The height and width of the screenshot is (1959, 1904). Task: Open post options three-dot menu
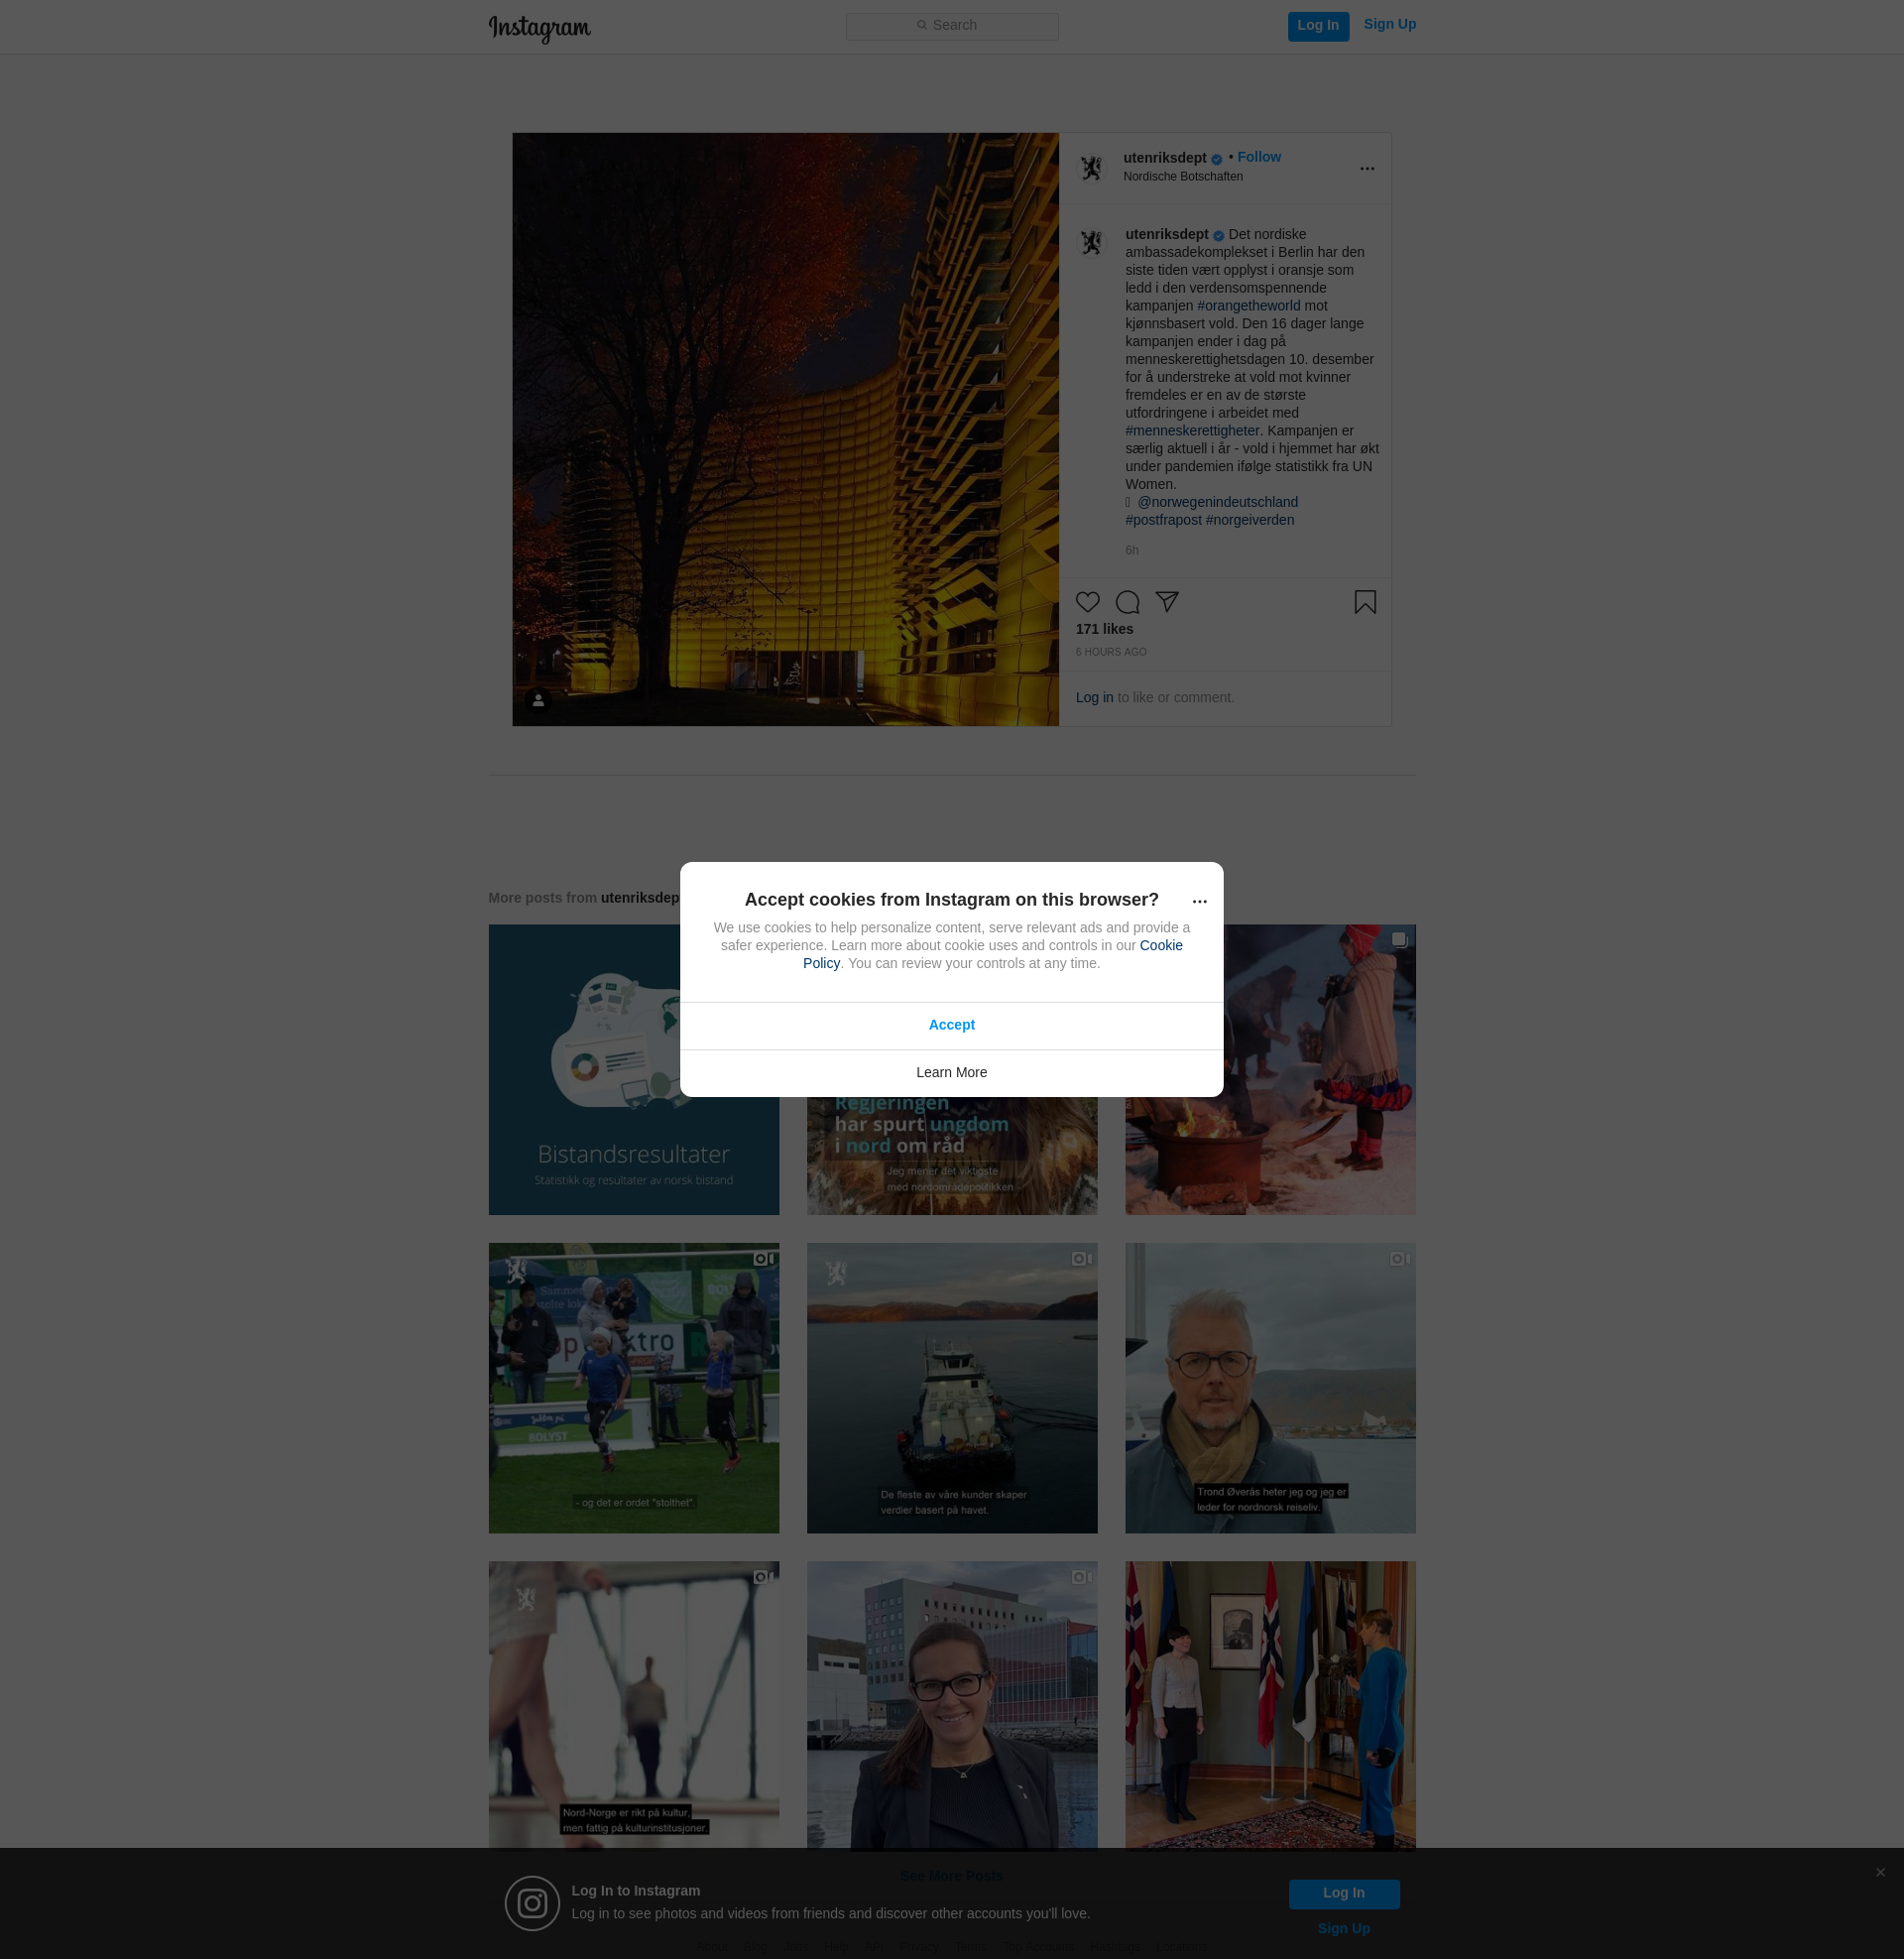pos(1366,169)
